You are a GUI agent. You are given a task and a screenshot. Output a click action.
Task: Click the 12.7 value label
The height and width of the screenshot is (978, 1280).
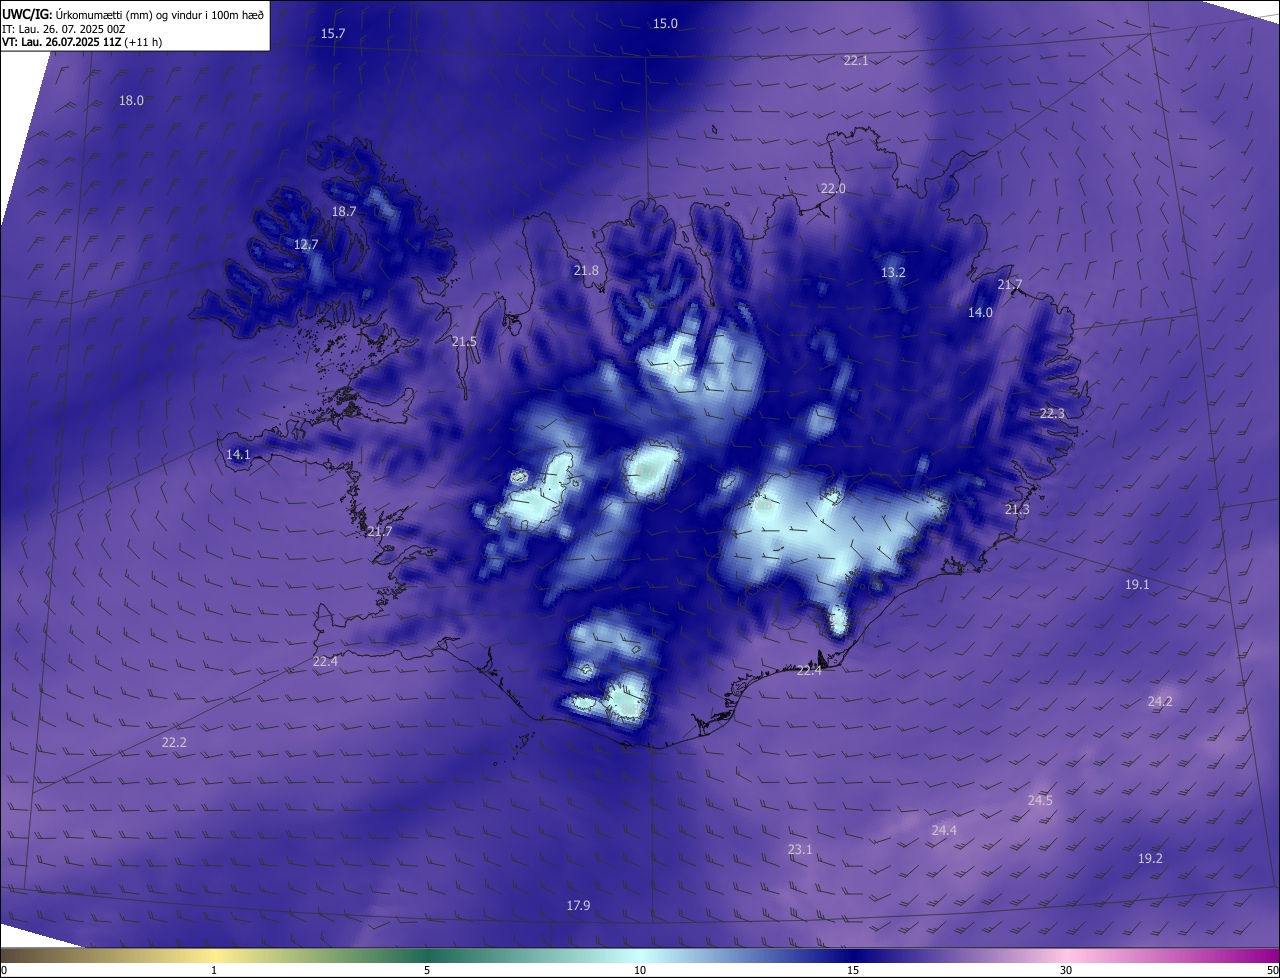coord(306,245)
